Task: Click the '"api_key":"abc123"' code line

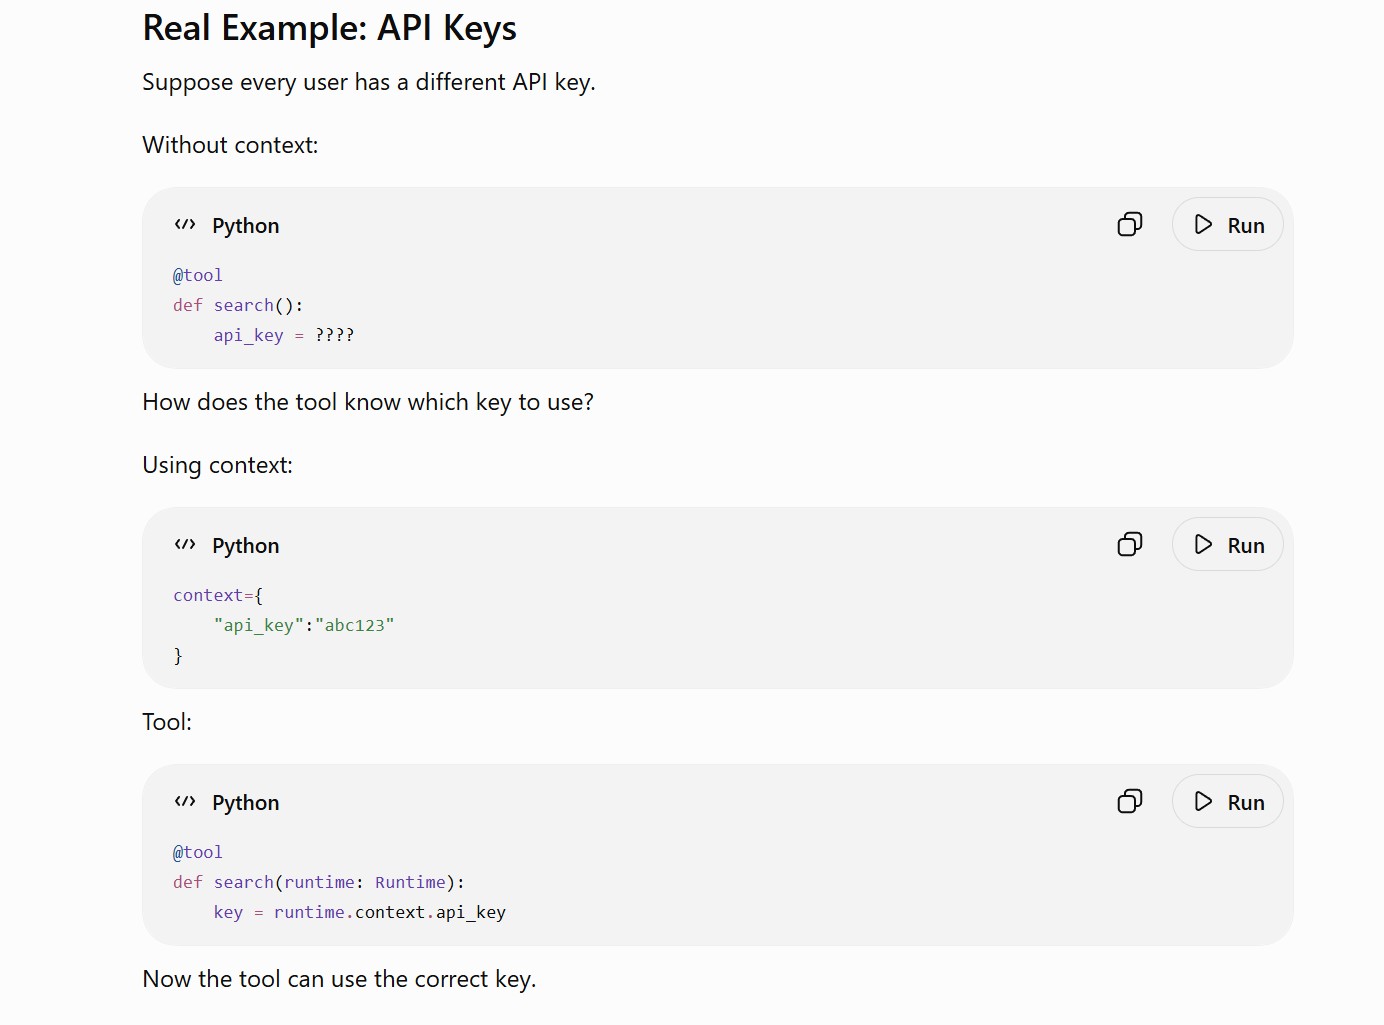Action: 304,625
